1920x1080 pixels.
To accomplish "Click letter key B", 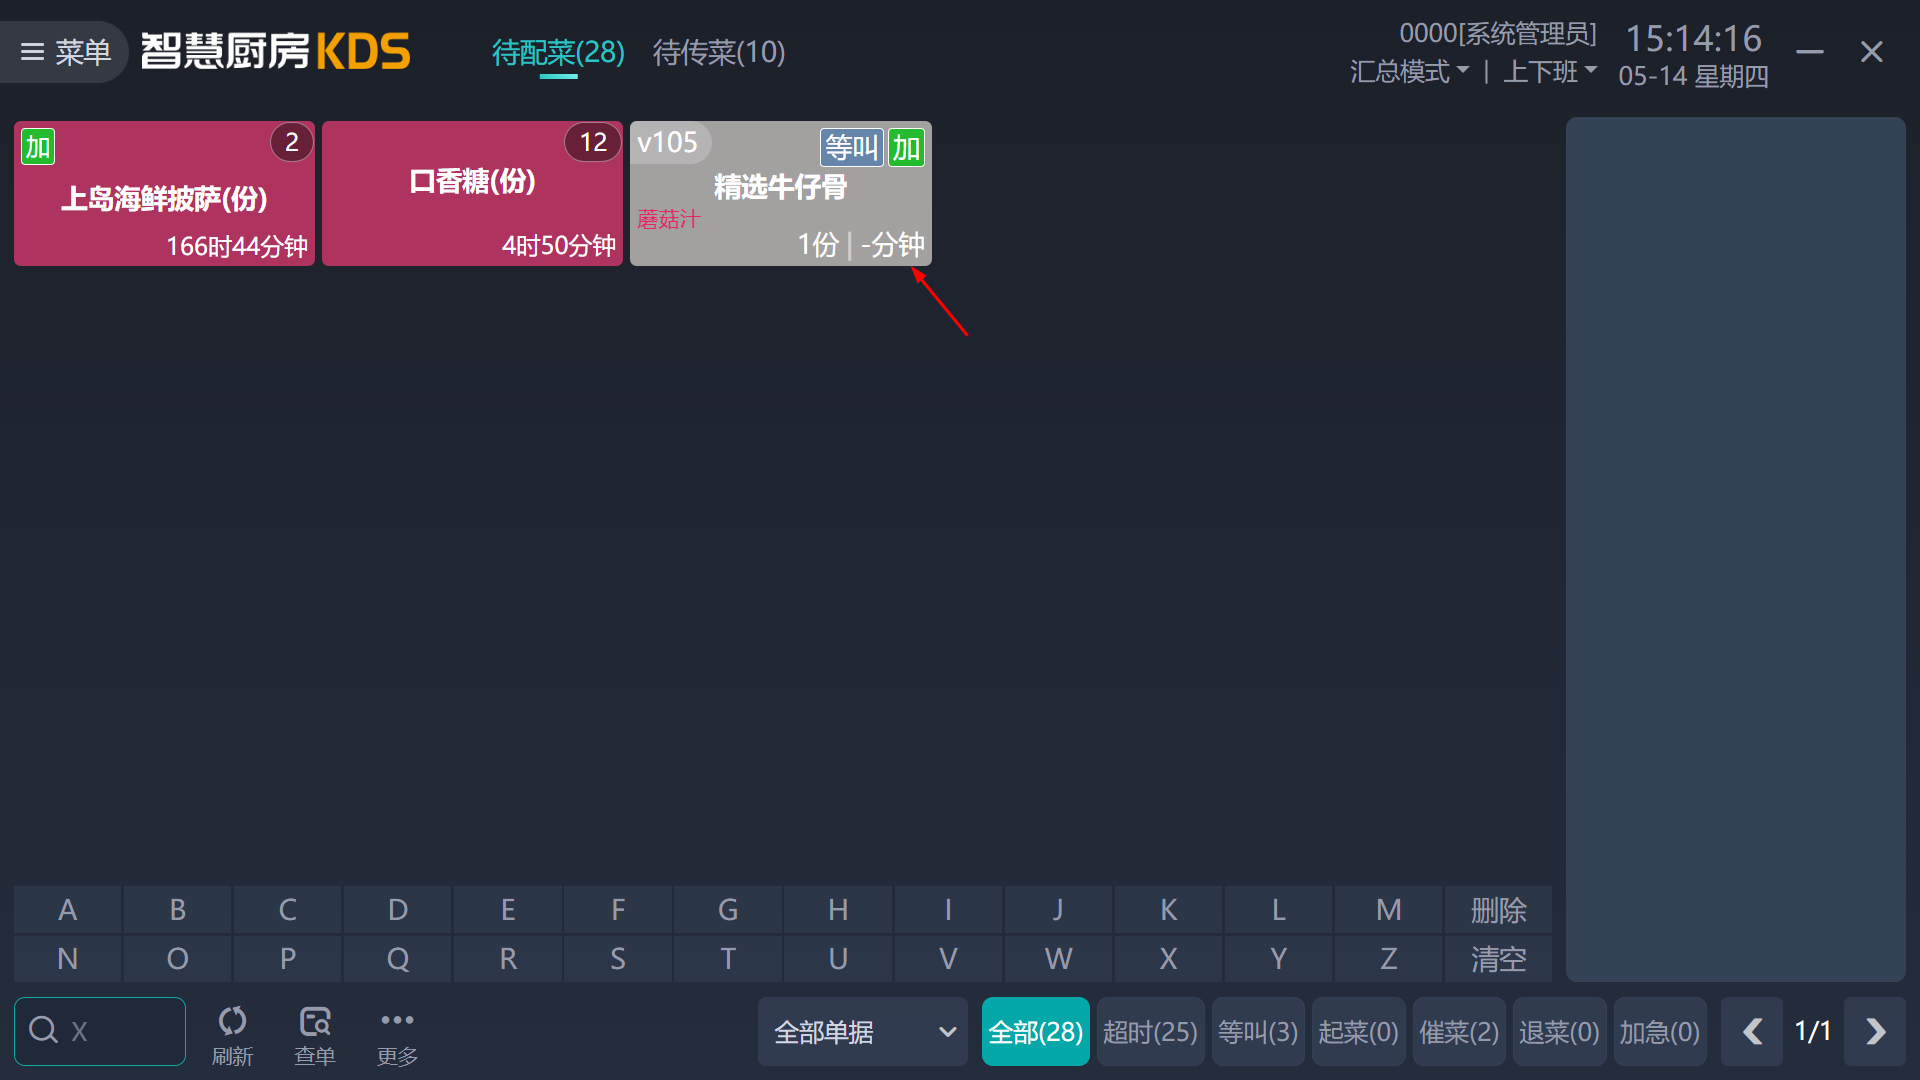I will [x=178, y=910].
